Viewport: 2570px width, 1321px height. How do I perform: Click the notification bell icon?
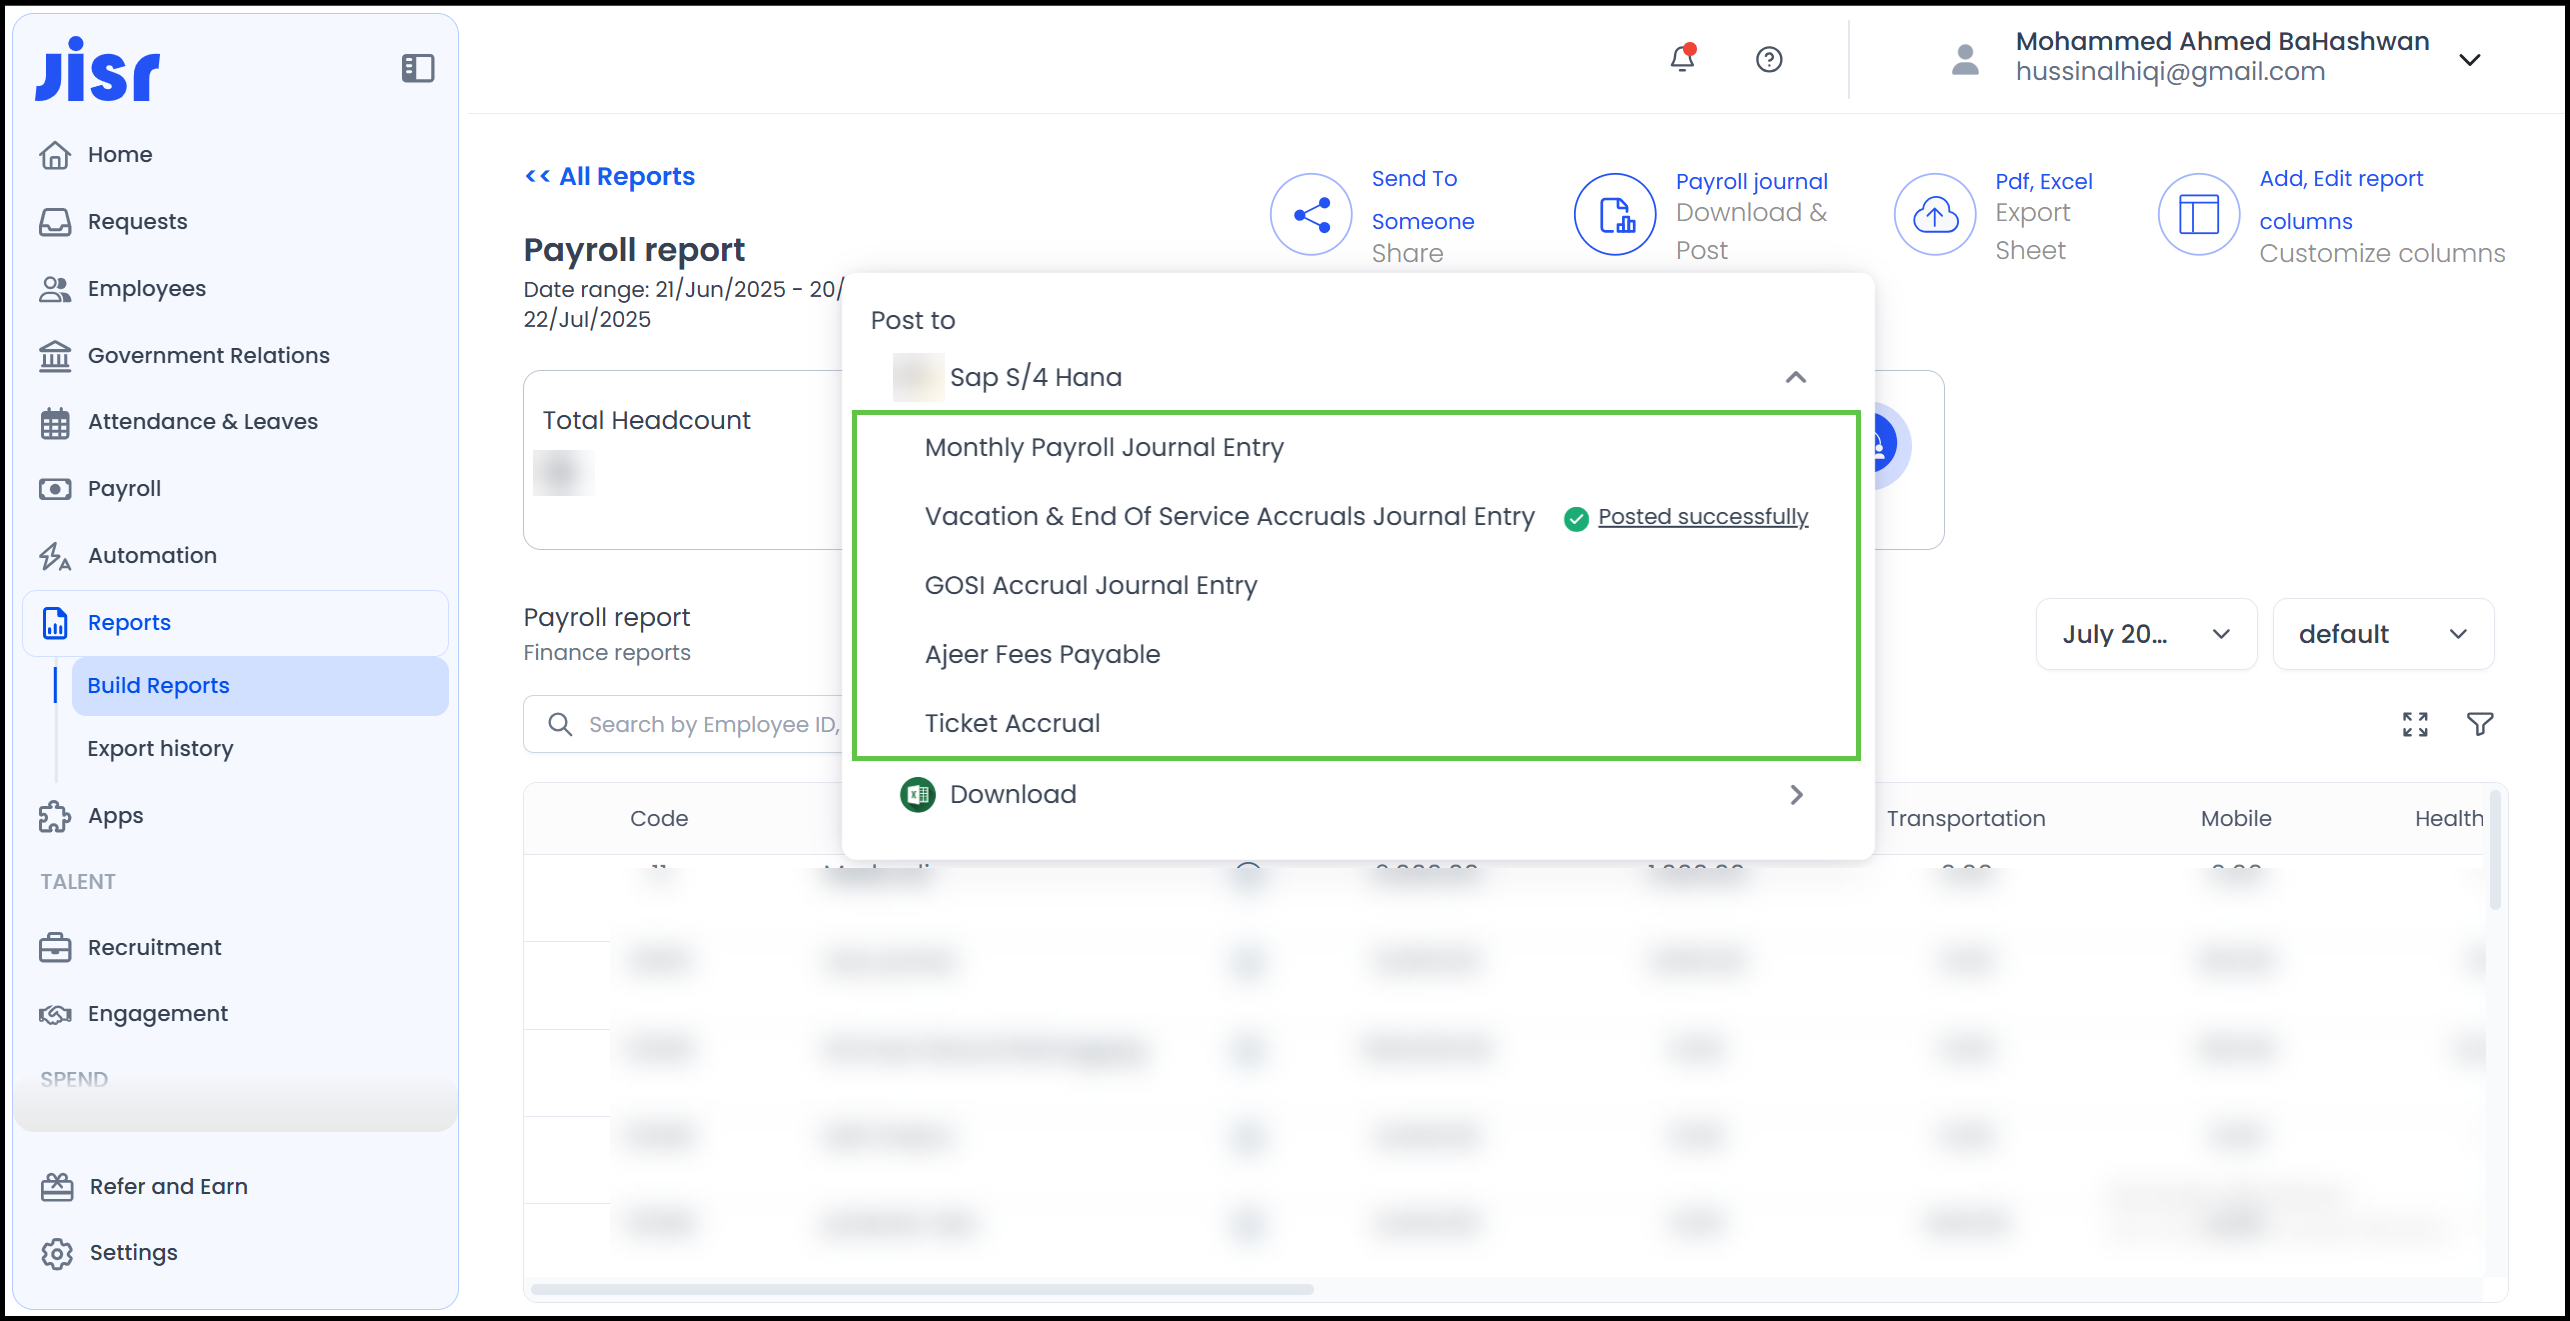coord(1682,59)
